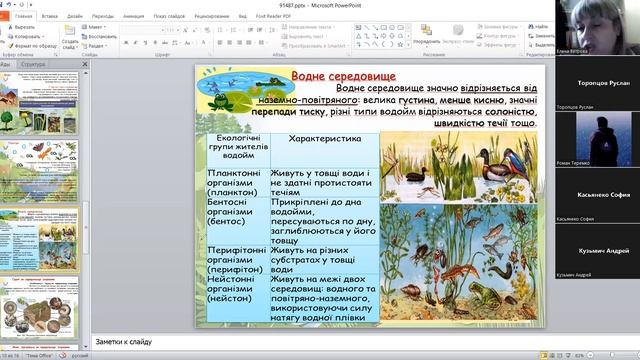The width and height of the screenshot is (640, 360).
Task: Select the butterfly and water cycle slide thumbnail
Action: tap(39, 171)
